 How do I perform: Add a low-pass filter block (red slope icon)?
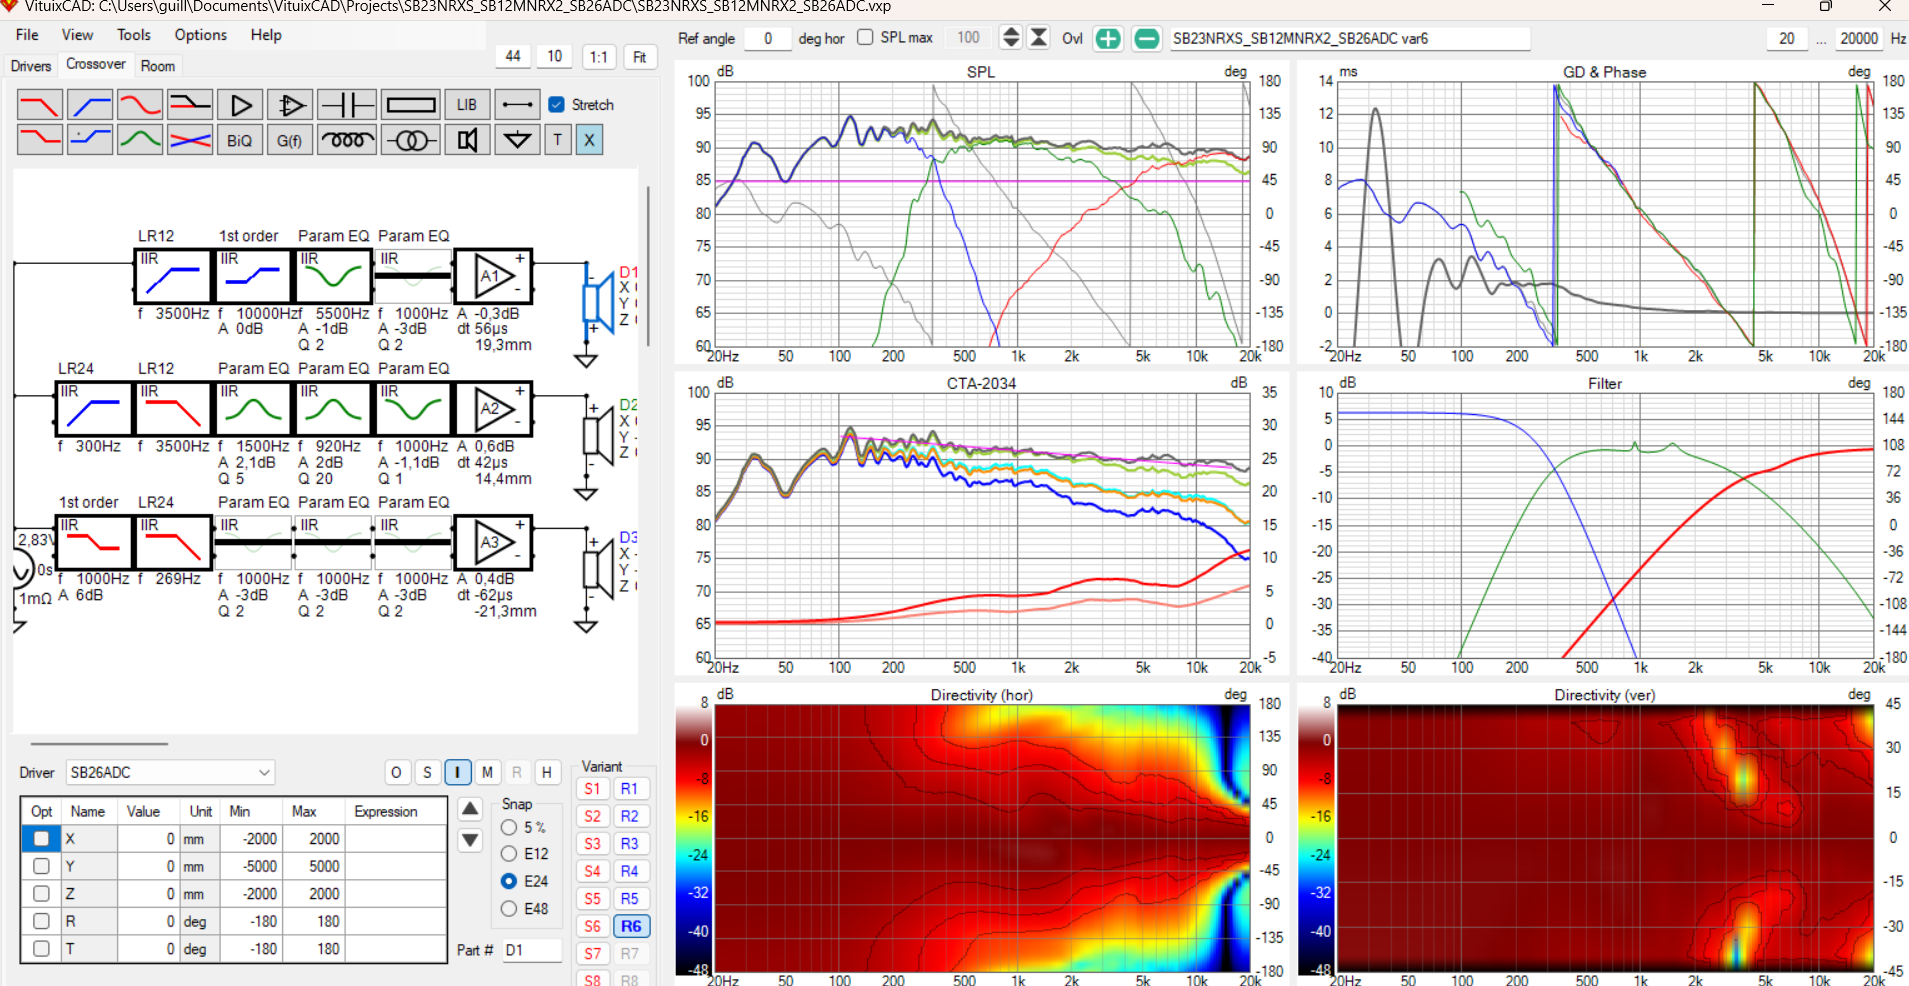point(40,105)
